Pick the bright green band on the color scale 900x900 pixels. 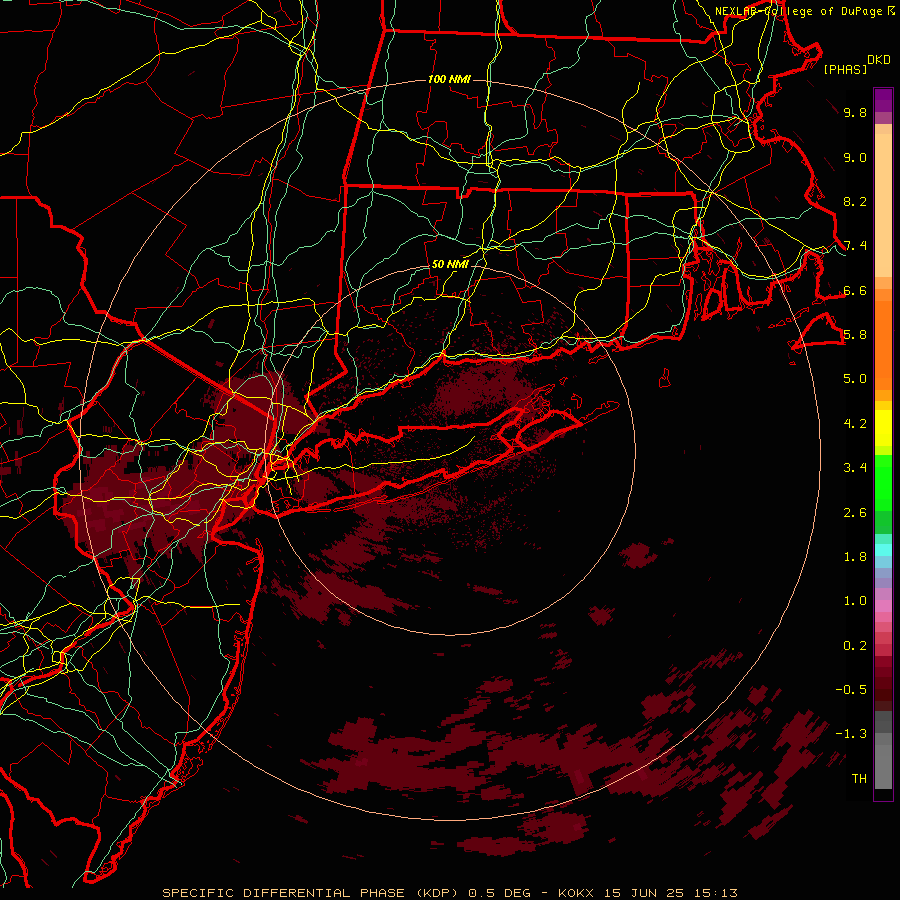tap(883, 483)
